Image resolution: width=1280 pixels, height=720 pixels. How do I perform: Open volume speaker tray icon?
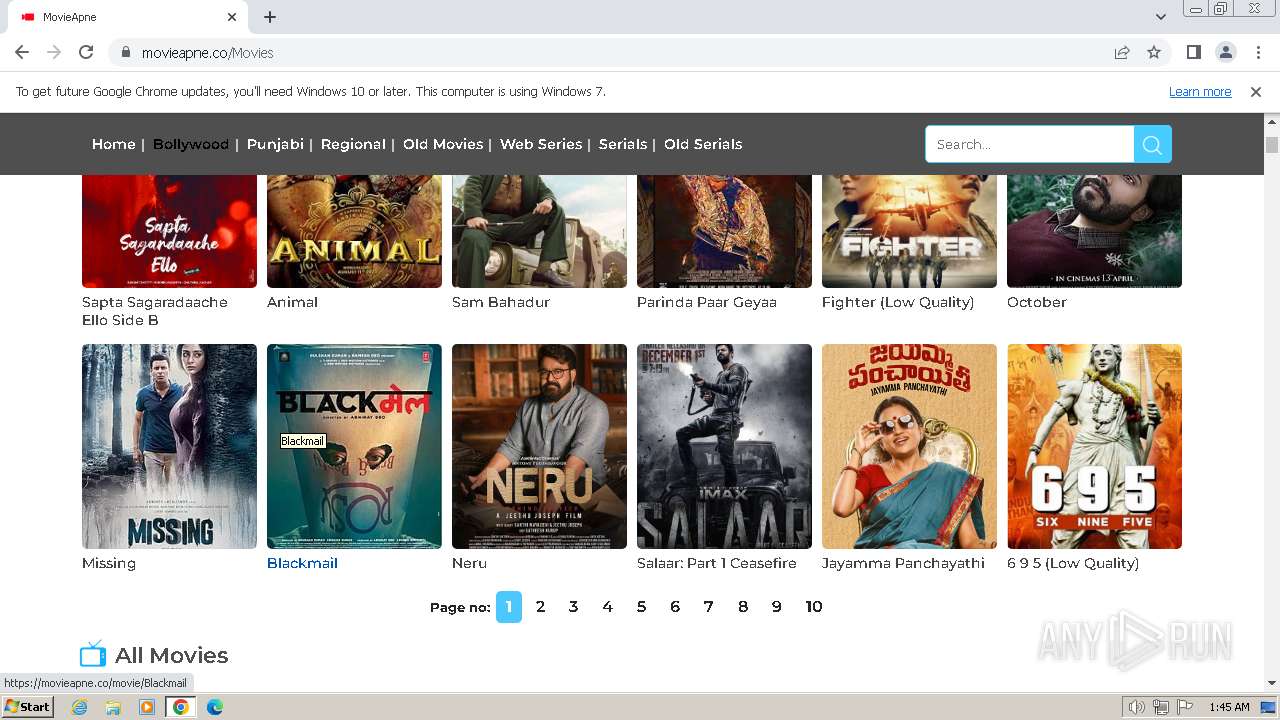1136,707
